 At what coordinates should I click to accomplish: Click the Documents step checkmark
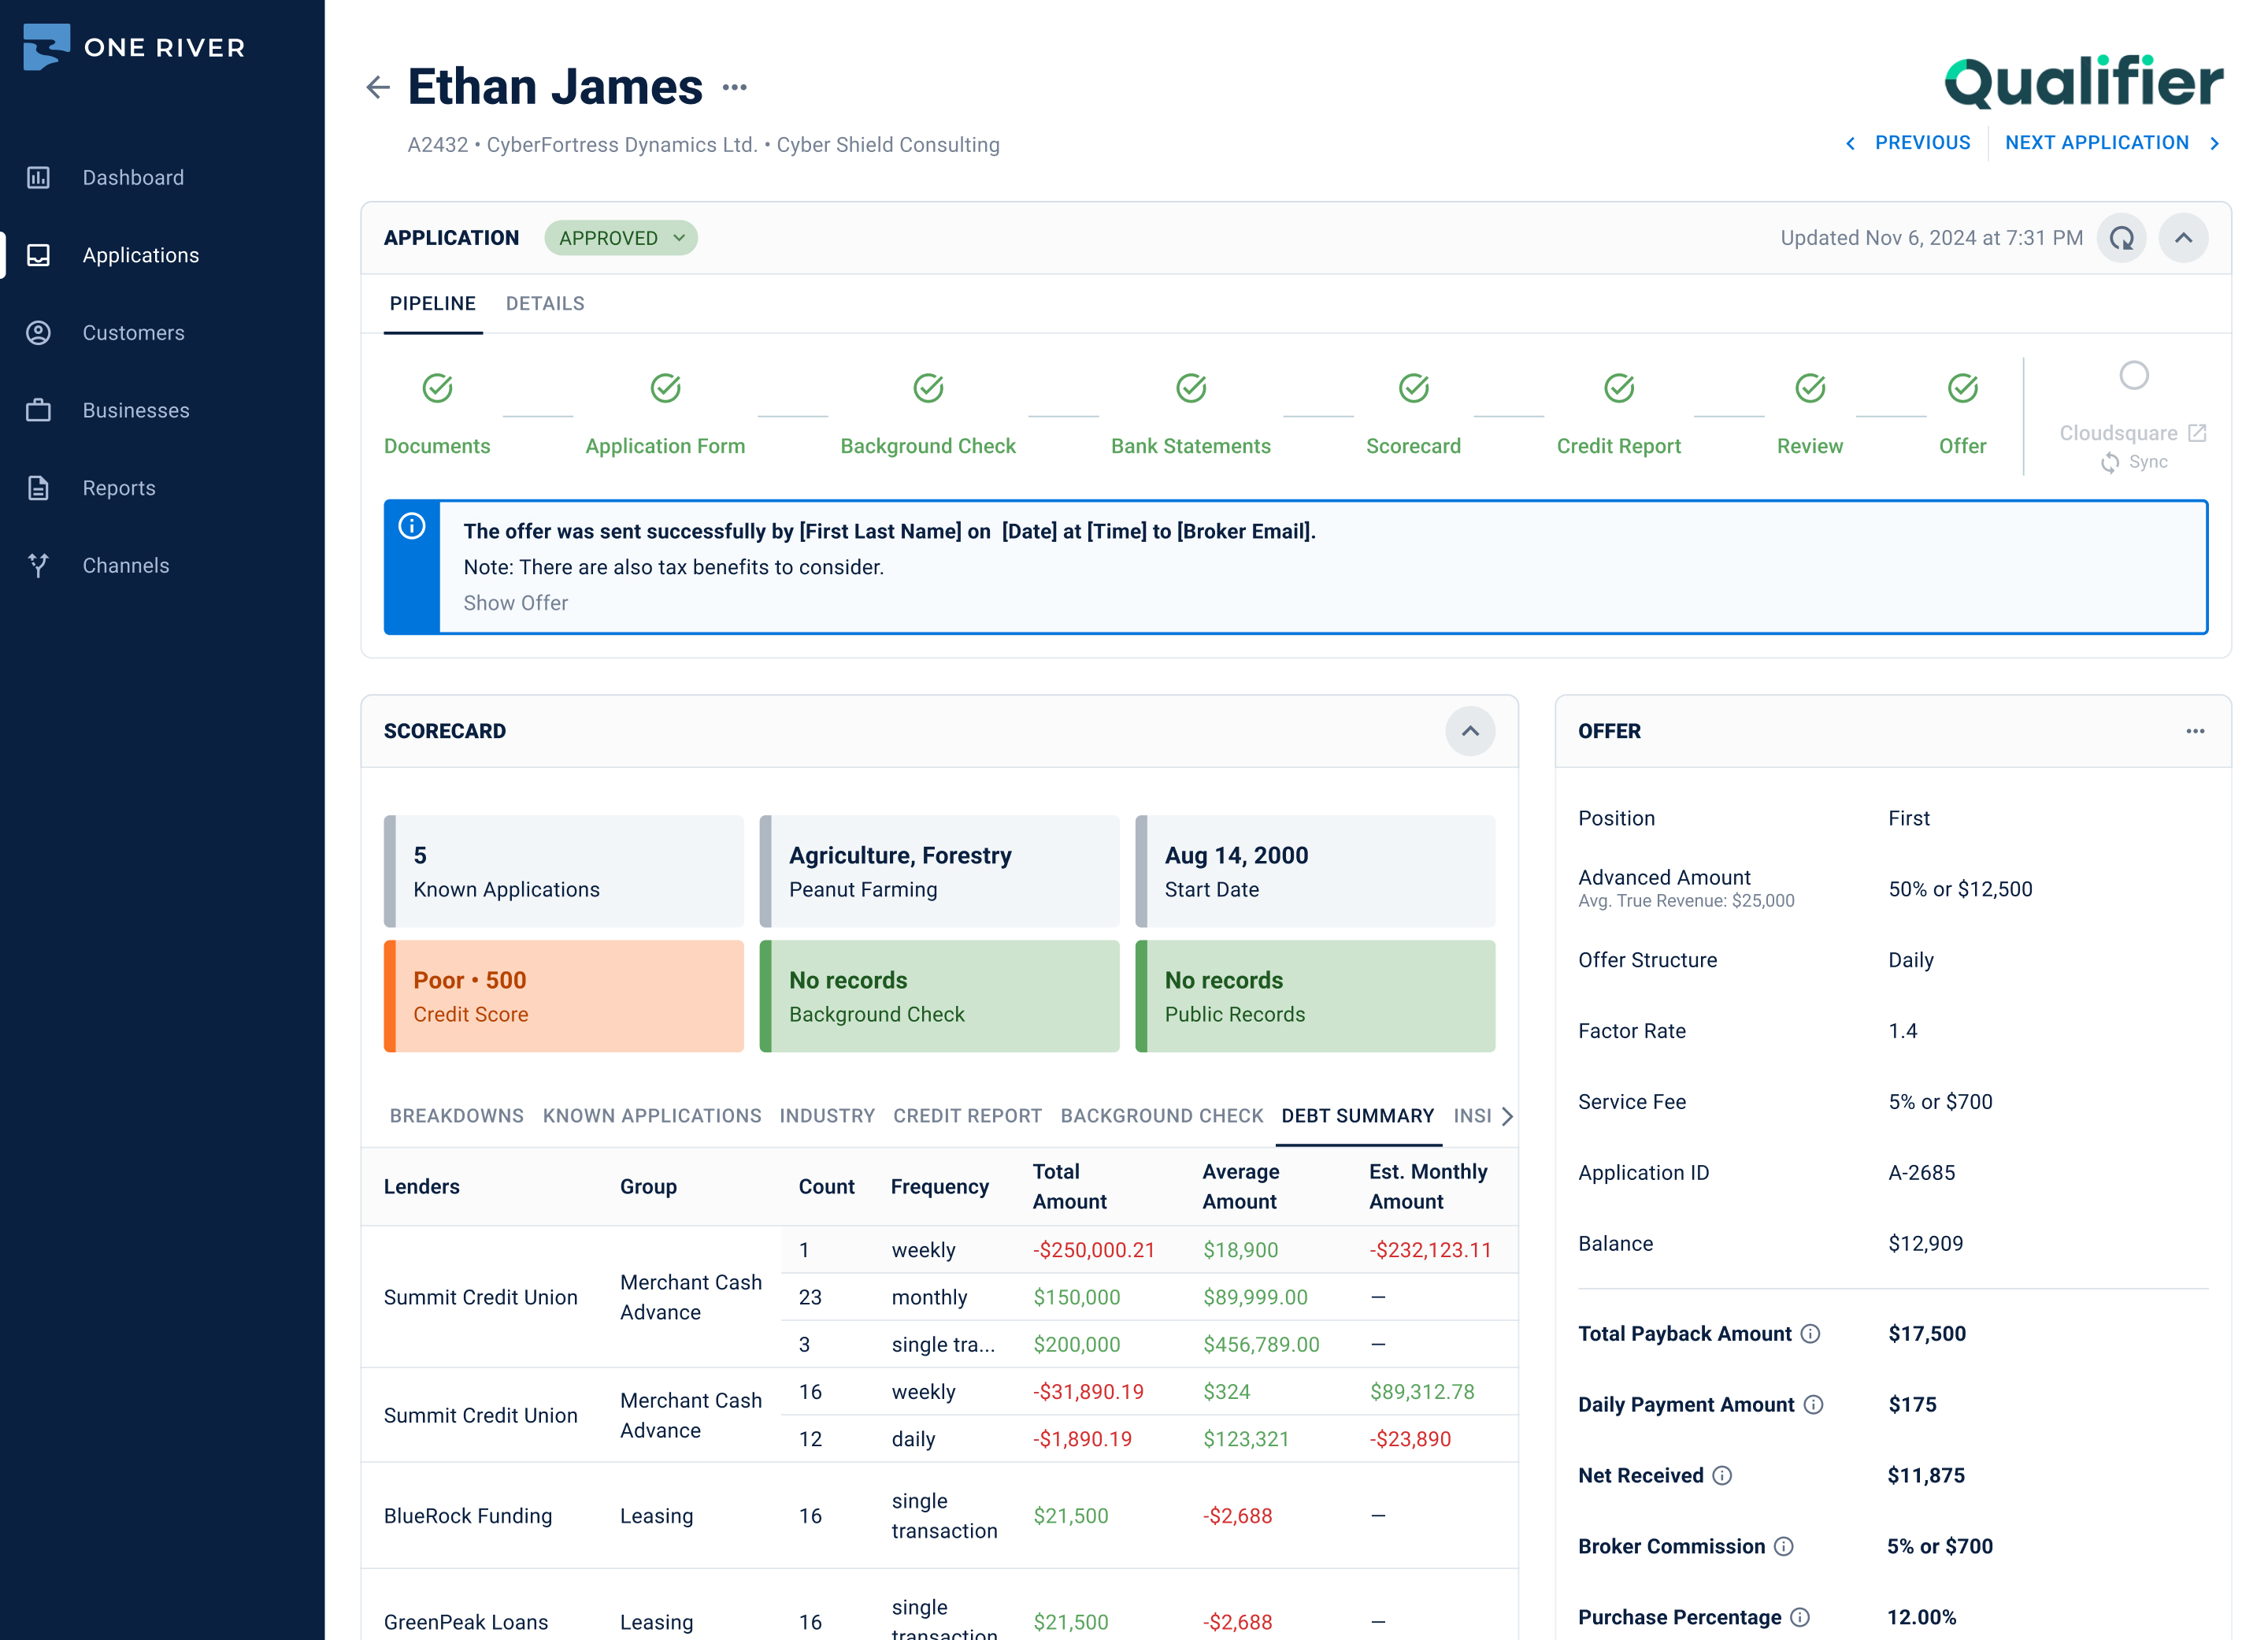(x=437, y=388)
